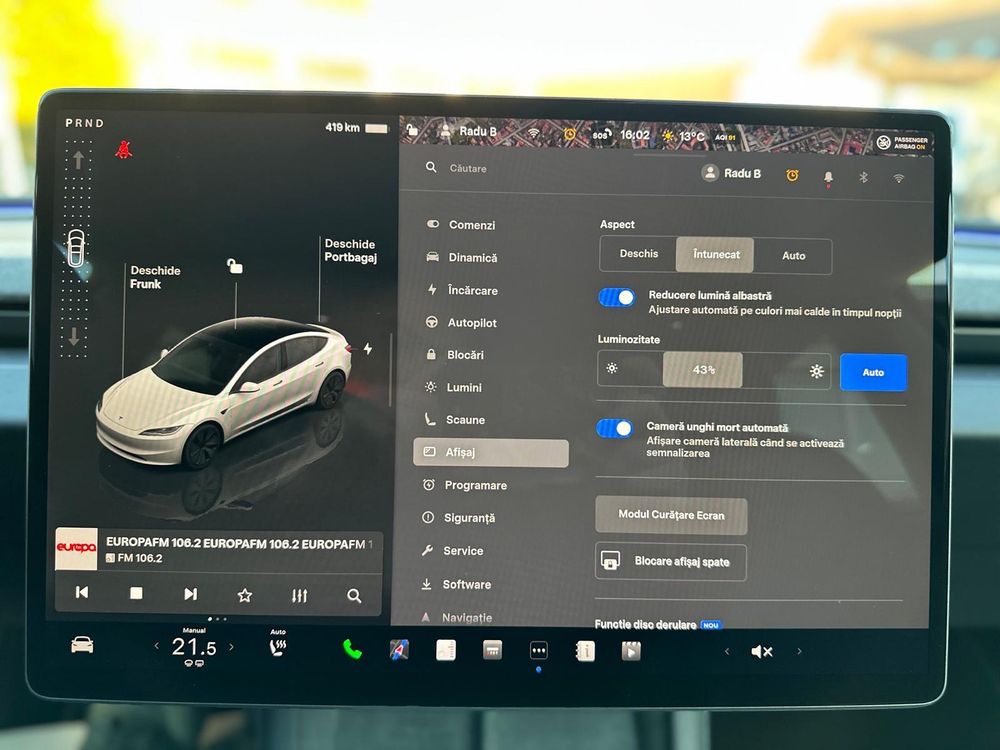Viewport: 1000px width, 750px height.
Task: Search media with magnifier icon
Action: click(354, 596)
